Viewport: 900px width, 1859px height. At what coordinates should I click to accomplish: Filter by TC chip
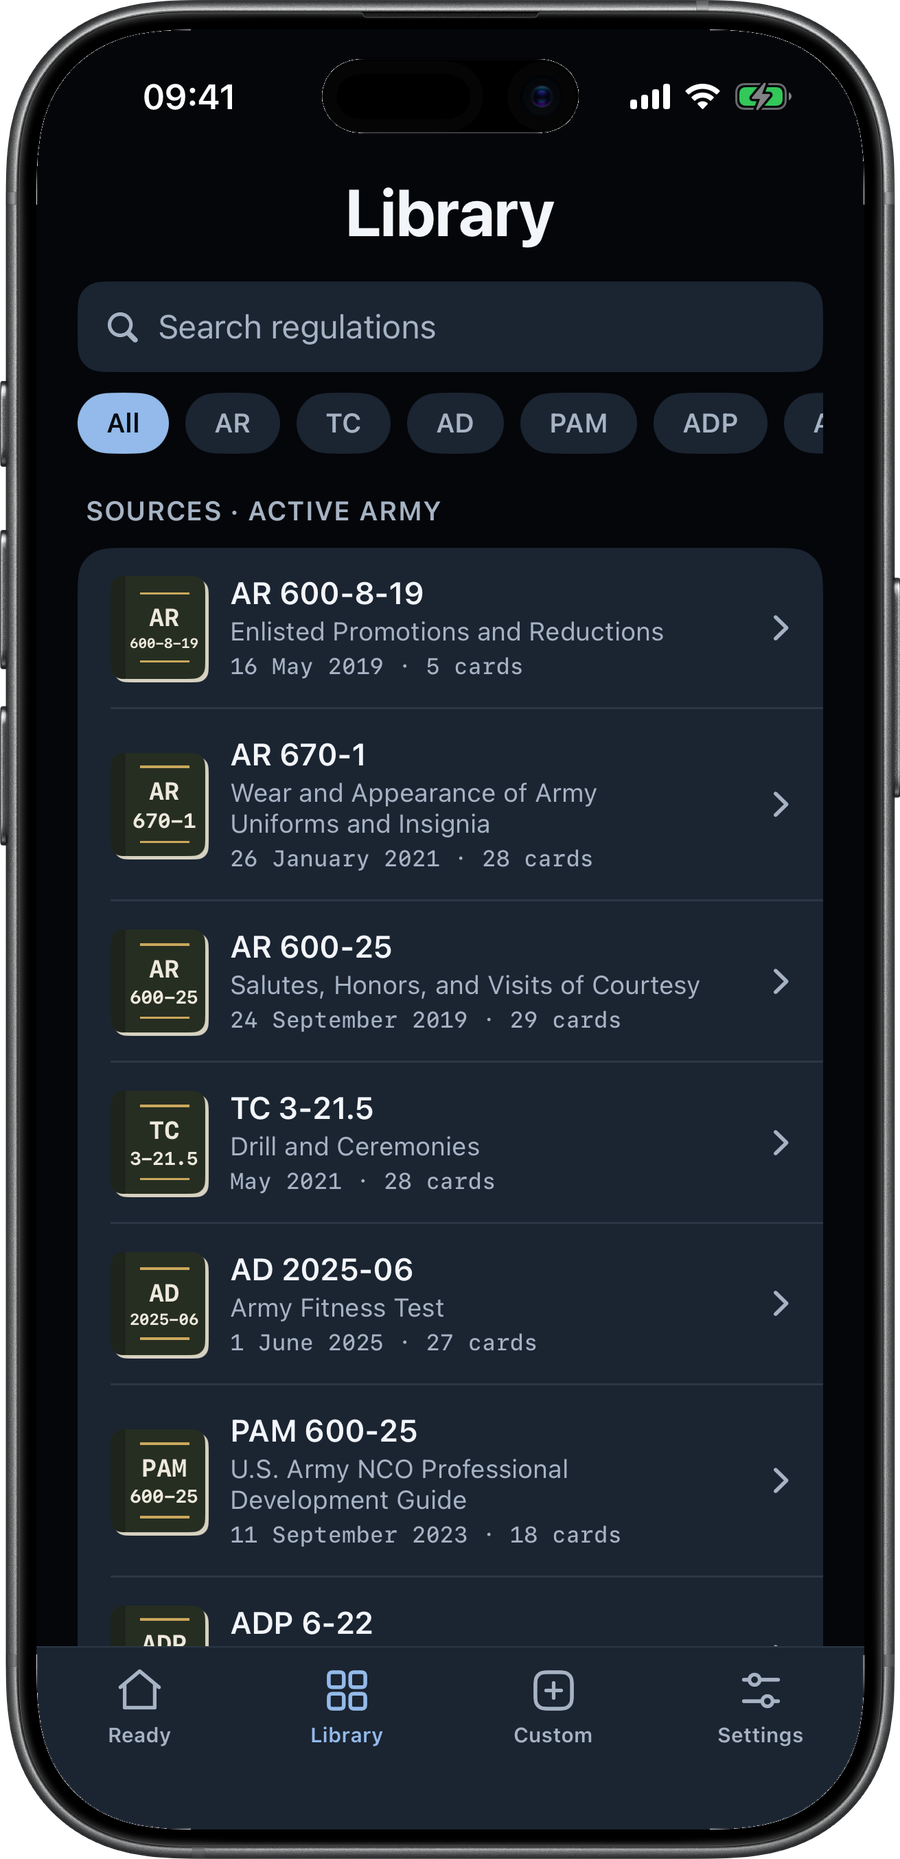coord(343,423)
